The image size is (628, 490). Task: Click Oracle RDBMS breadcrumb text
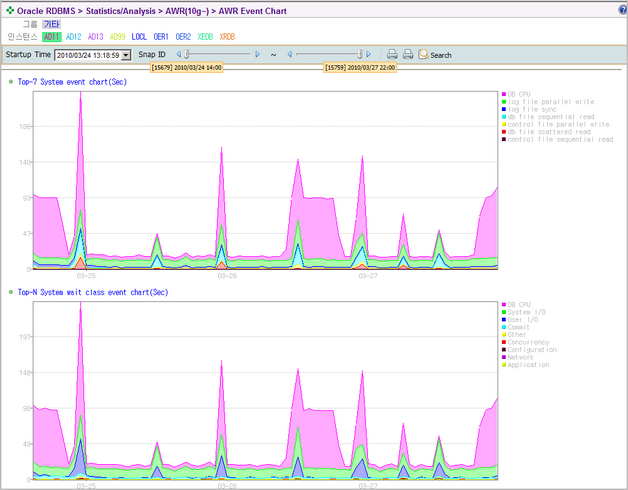click(46, 11)
